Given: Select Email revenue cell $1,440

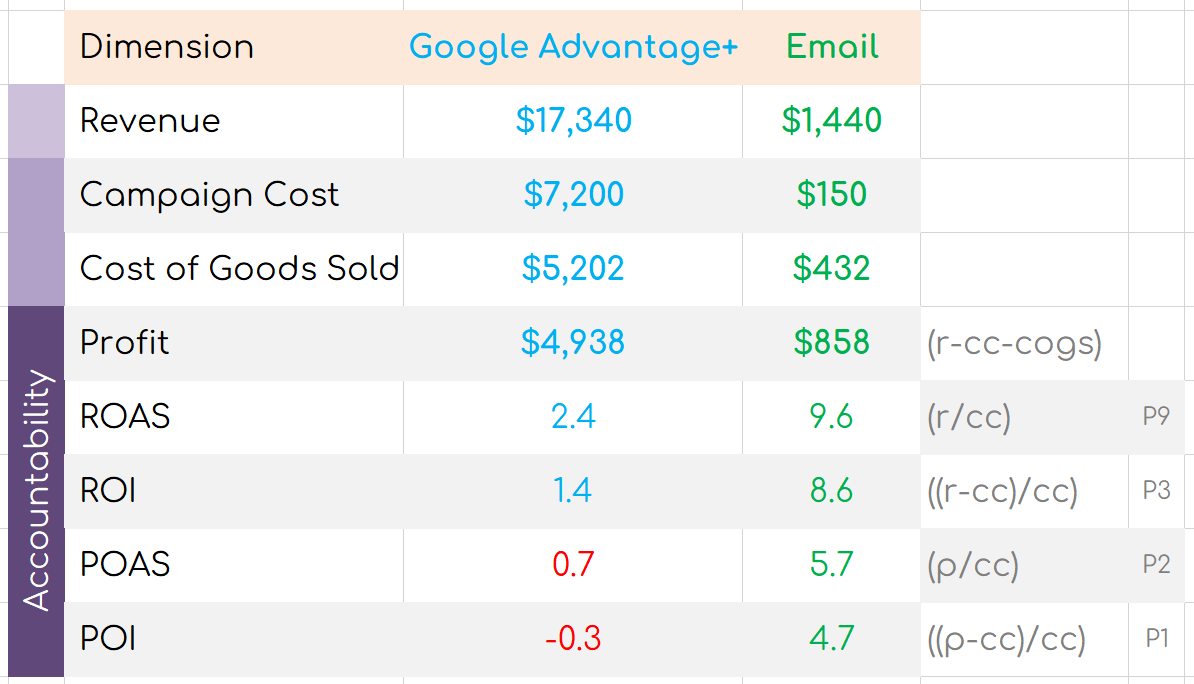Looking at the screenshot, I should click(x=832, y=121).
